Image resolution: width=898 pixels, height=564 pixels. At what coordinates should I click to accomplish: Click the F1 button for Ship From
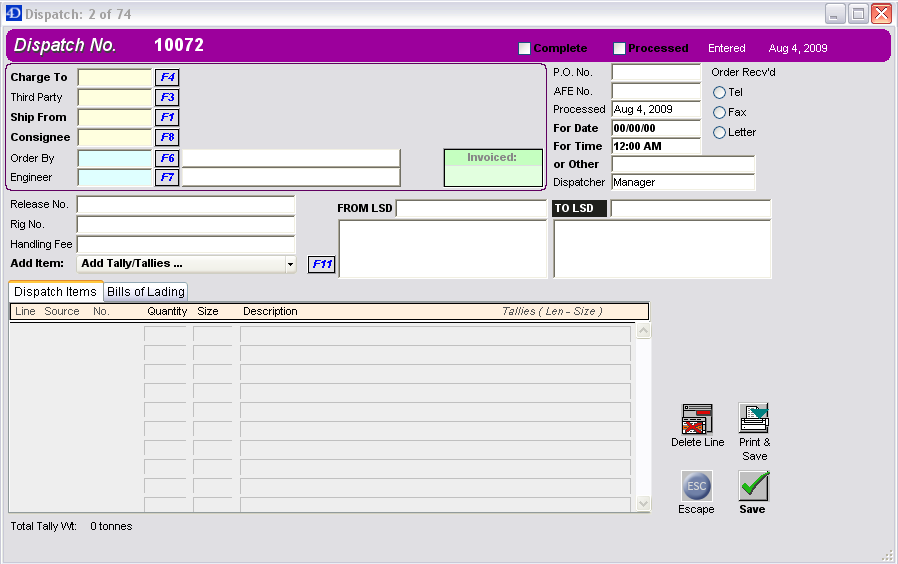(167, 117)
